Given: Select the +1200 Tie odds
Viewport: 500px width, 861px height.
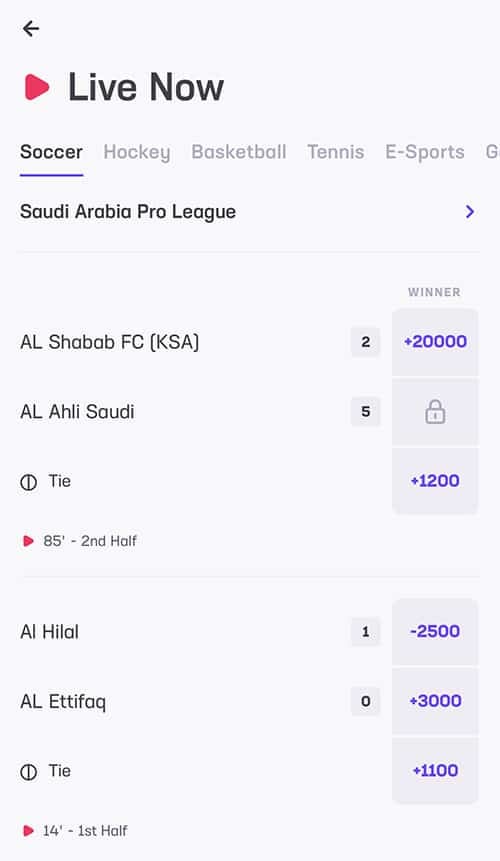Looking at the screenshot, I should click(435, 481).
